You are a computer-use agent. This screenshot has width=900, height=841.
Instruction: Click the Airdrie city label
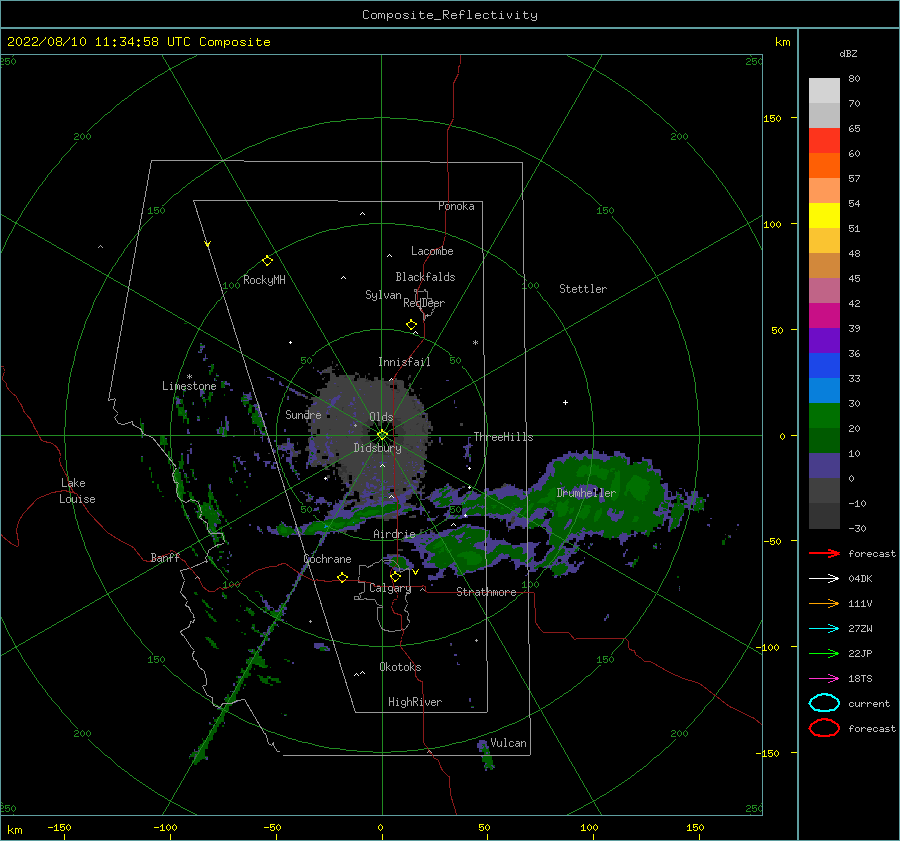pyautogui.click(x=394, y=534)
